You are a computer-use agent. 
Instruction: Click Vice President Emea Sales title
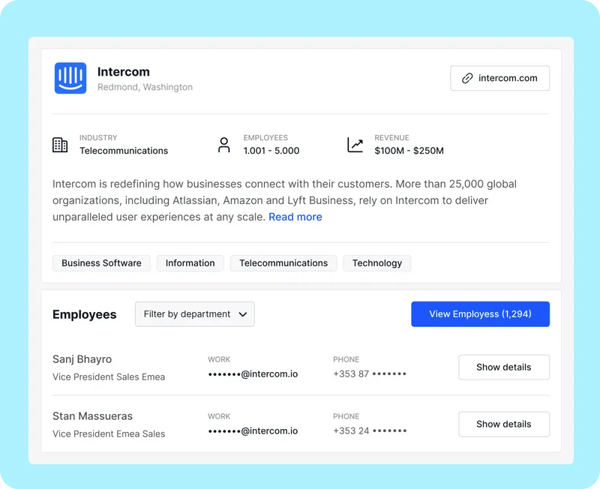109,434
